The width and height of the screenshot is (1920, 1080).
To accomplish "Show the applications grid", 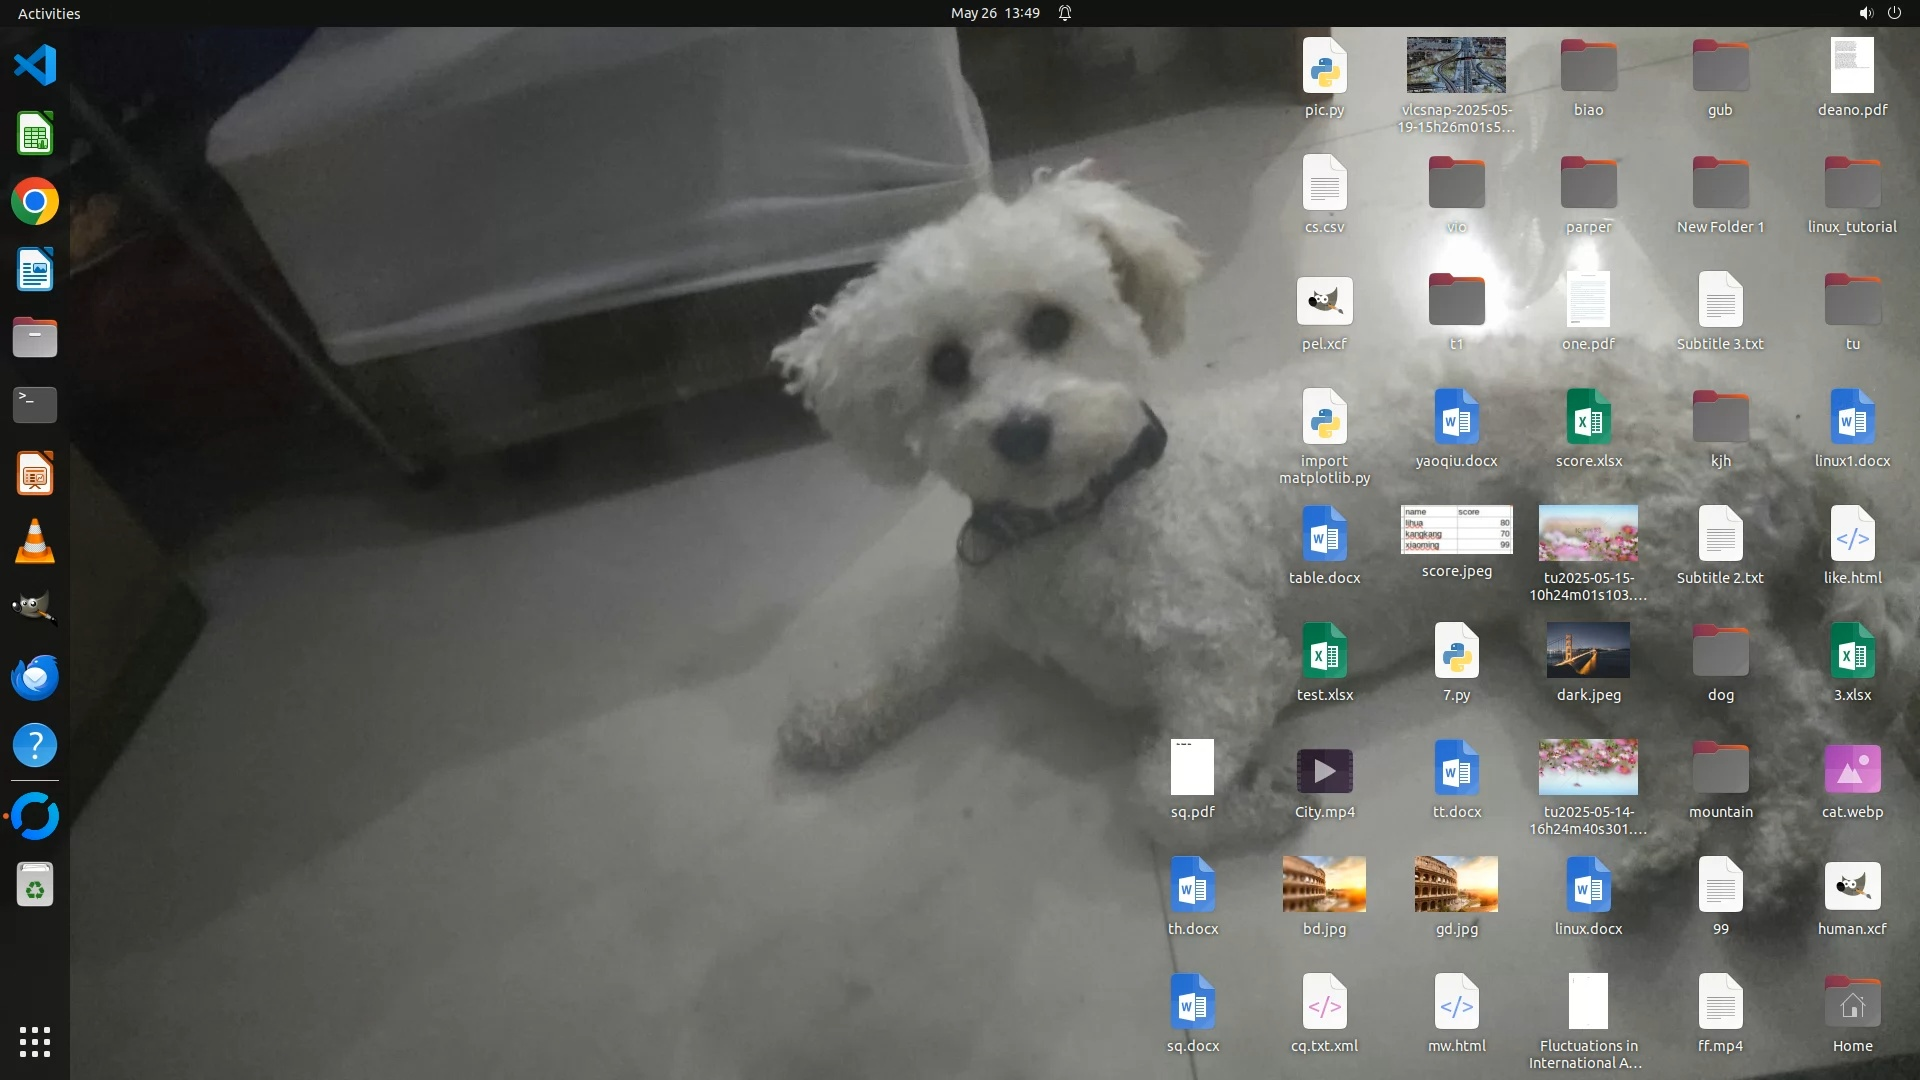I will (35, 1042).
